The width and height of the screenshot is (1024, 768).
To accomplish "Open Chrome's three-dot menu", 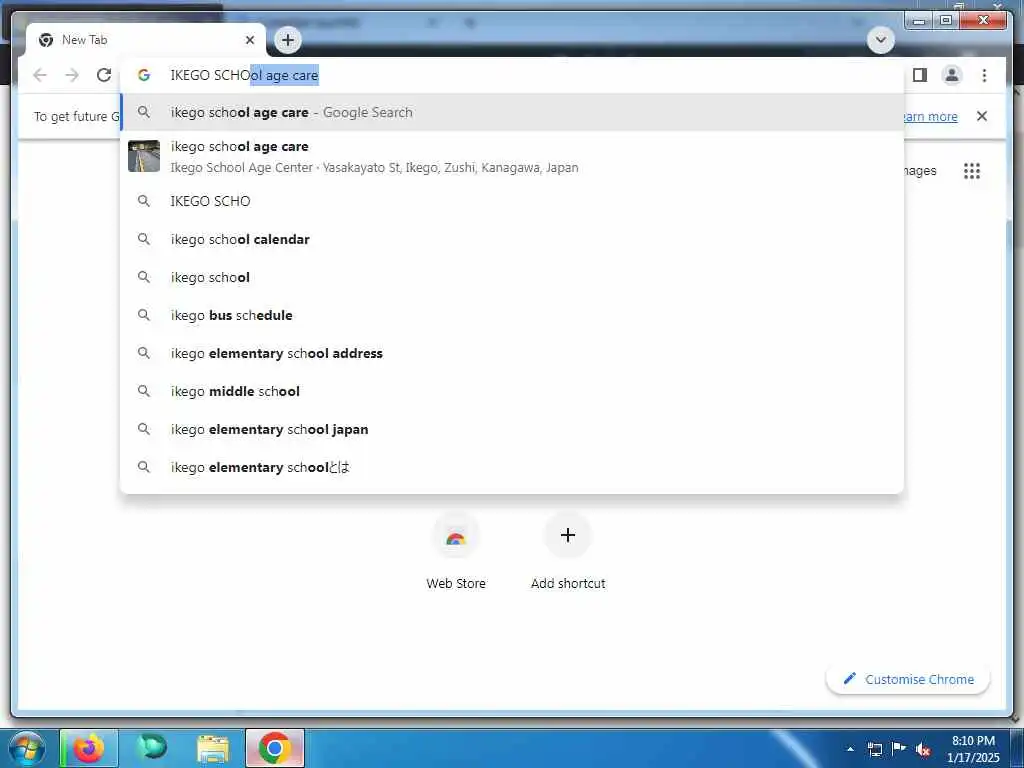I will 984,75.
